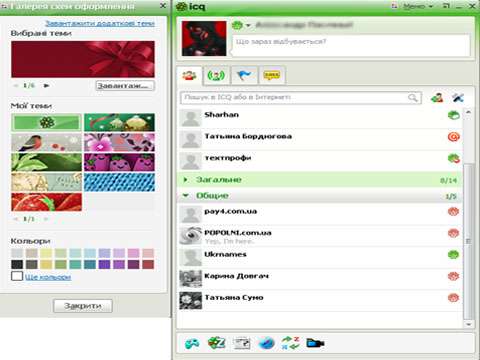Switch to the contacts list tab
480x360 pixels.
(189, 76)
